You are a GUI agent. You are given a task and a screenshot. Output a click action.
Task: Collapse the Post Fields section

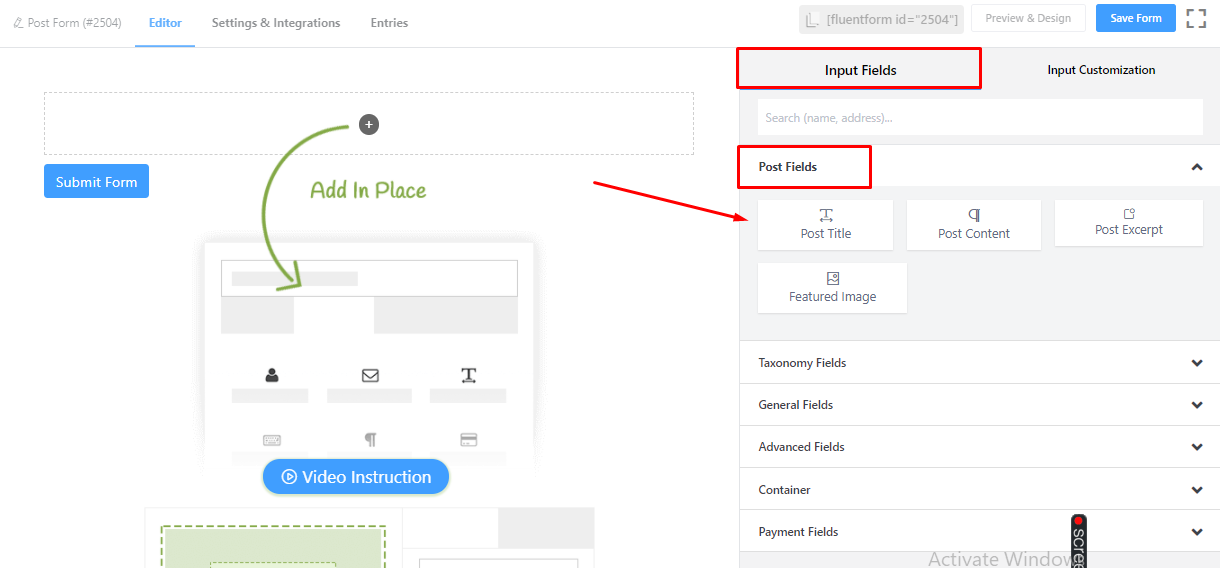tap(1197, 167)
